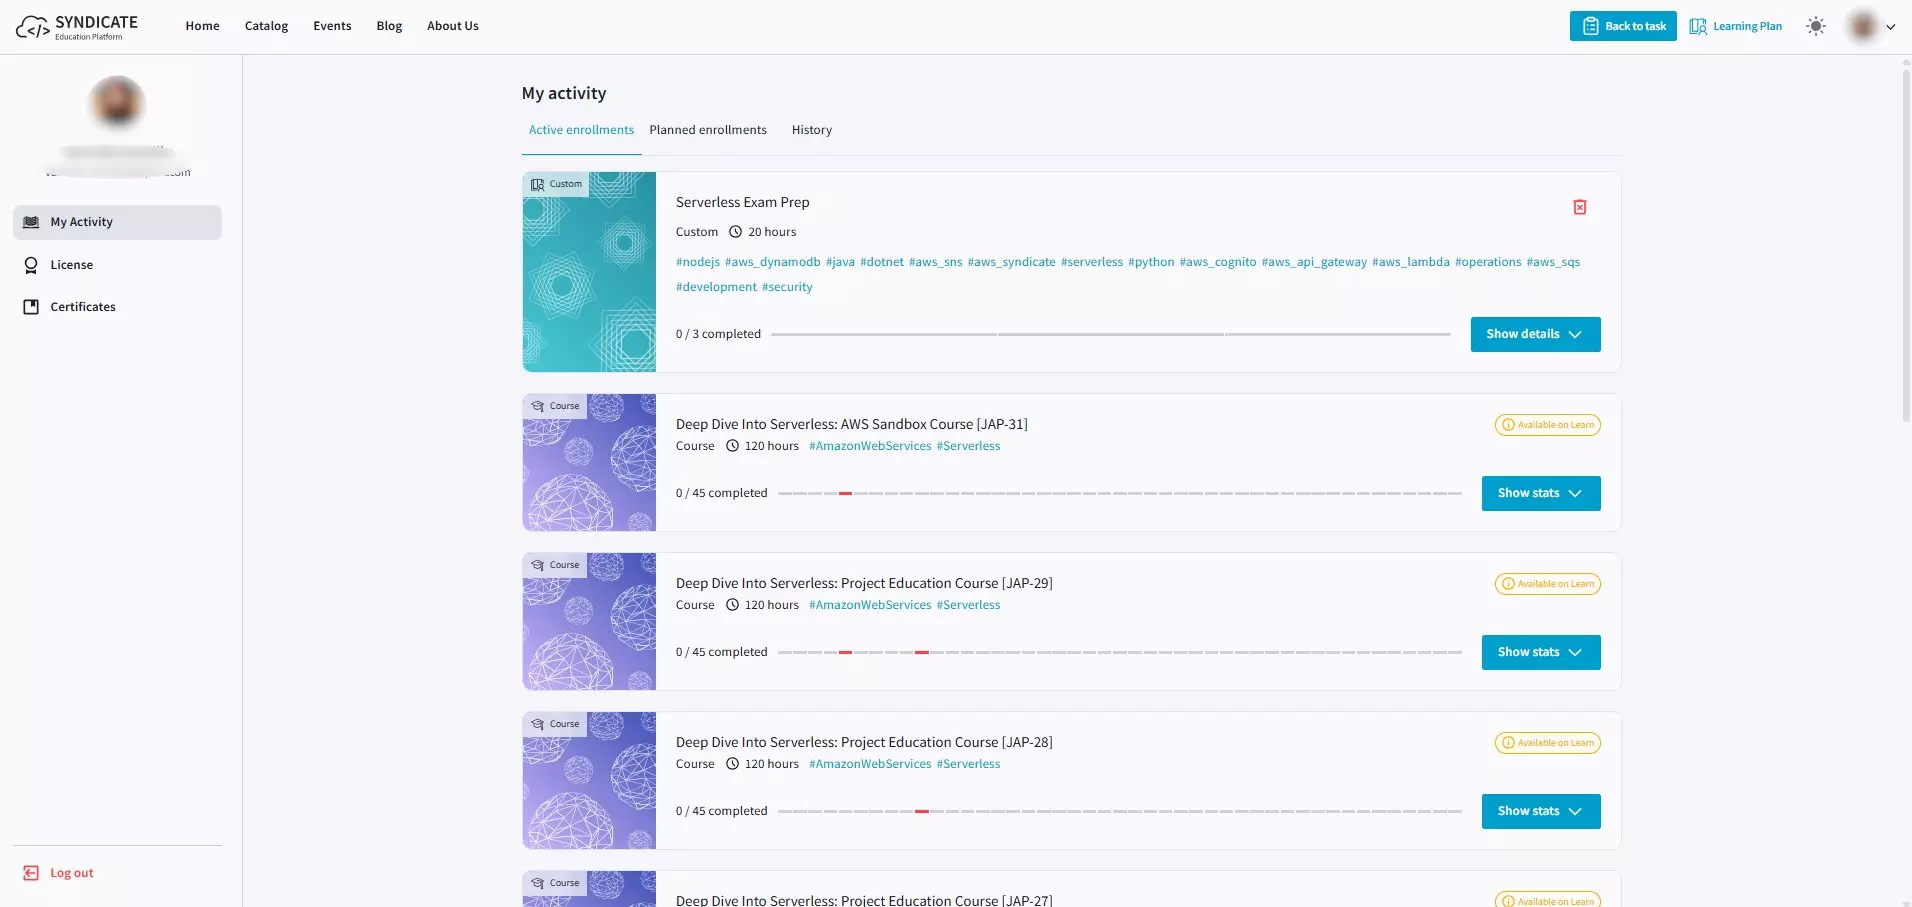Open Deep Dive Into Serverless JAP-27 title

864,900
